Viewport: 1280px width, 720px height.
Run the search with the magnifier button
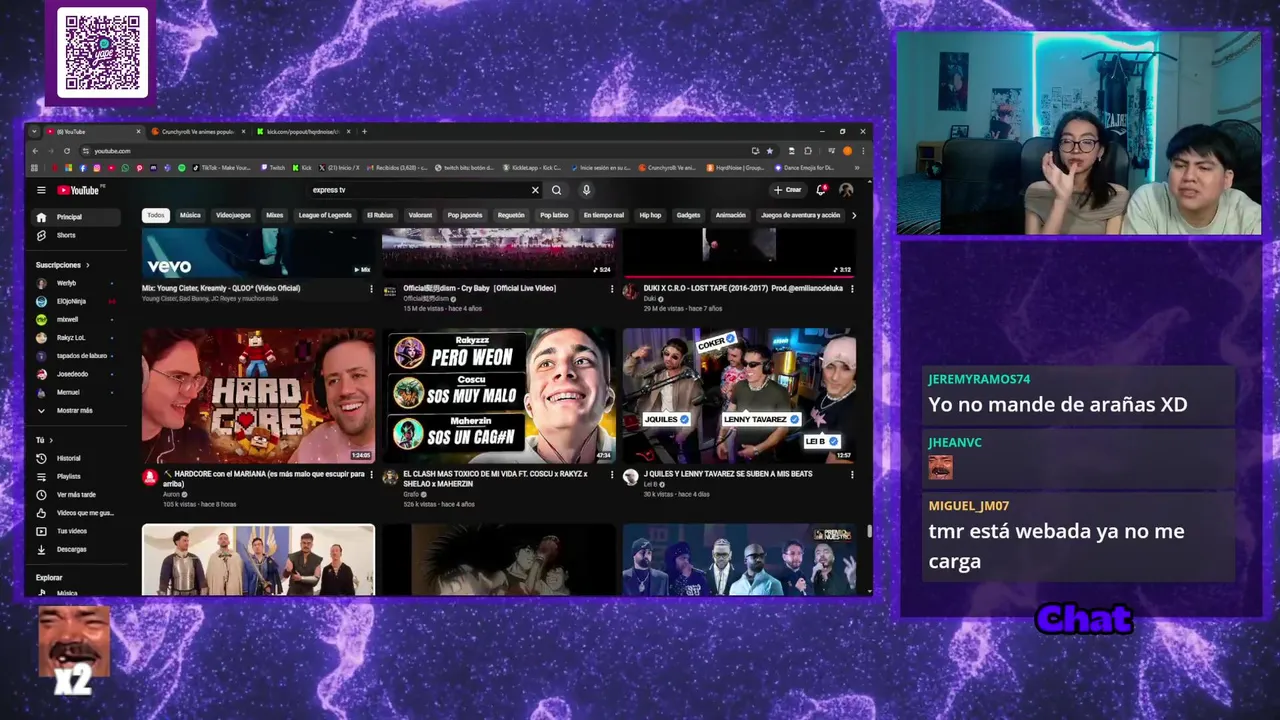click(557, 190)
